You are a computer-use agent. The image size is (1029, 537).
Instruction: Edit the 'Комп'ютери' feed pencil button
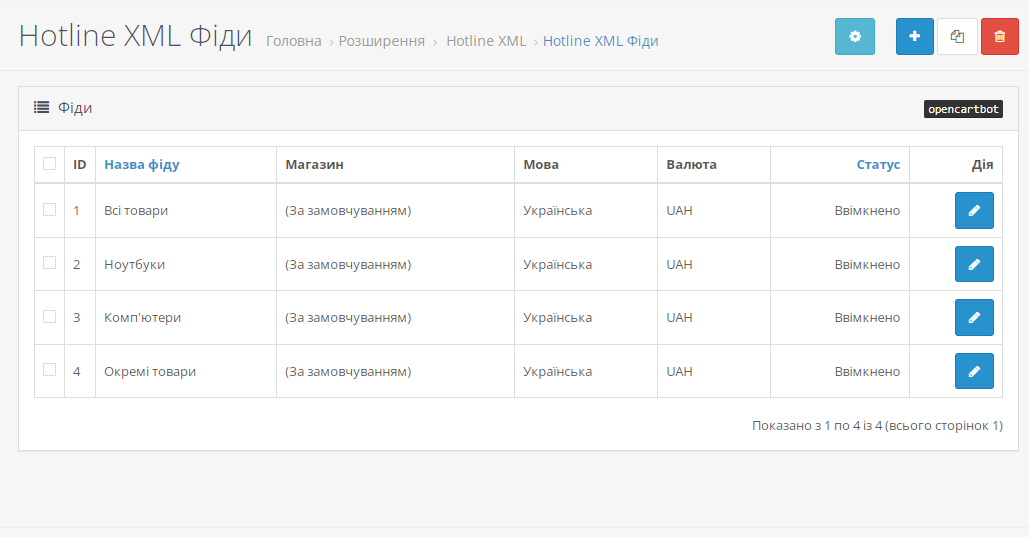(x=974, y=317)
